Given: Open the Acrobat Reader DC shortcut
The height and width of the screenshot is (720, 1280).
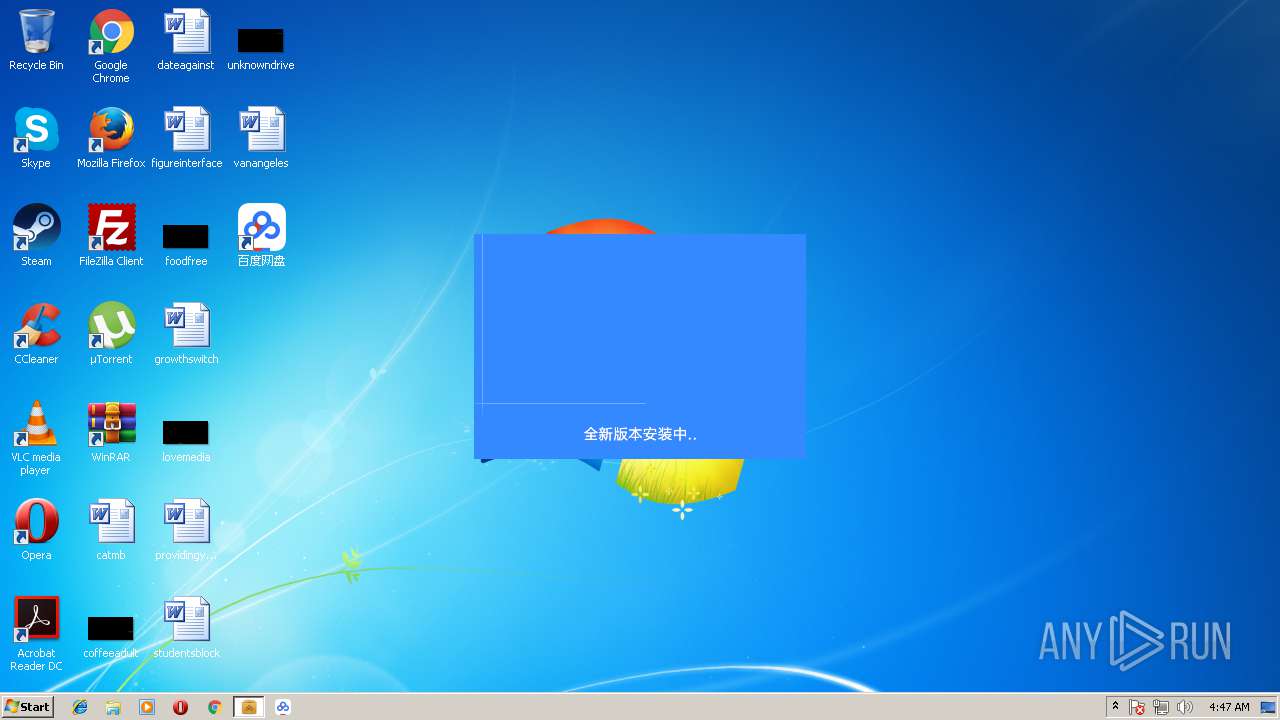Looking at the screenshot, I should click(36, 634).
